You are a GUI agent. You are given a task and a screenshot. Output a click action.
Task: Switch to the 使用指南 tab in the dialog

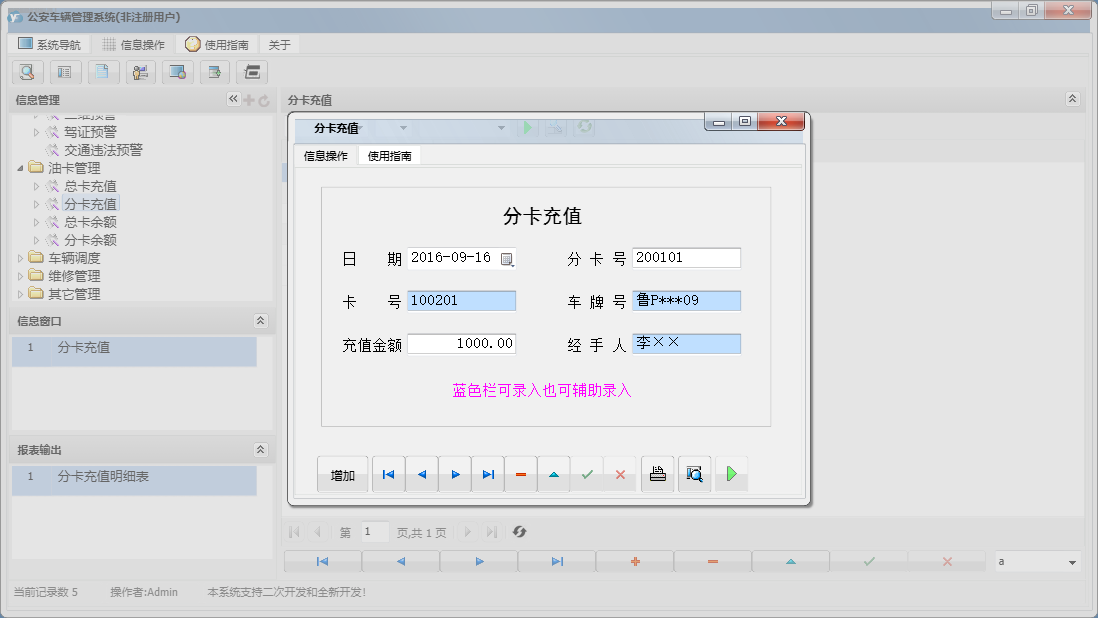click(x=388, y=156)
